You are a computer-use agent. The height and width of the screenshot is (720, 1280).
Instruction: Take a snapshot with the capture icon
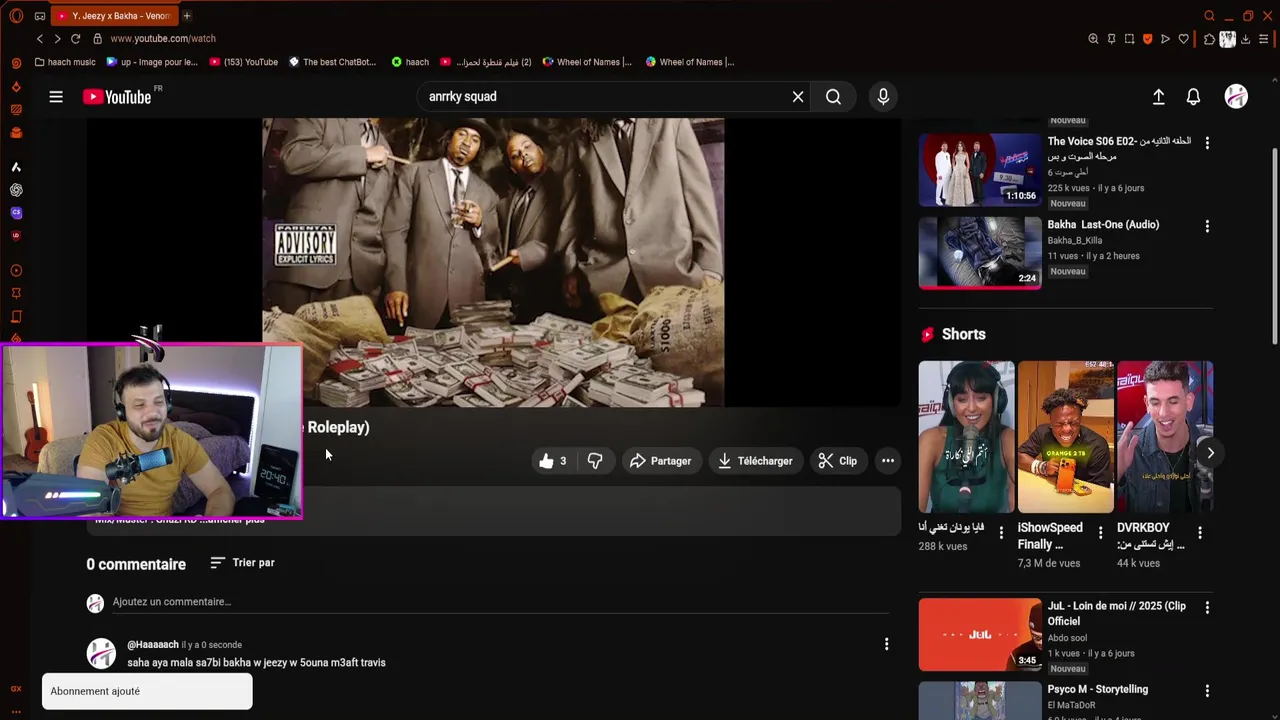pyautogui.click(x=1129, y=39)
